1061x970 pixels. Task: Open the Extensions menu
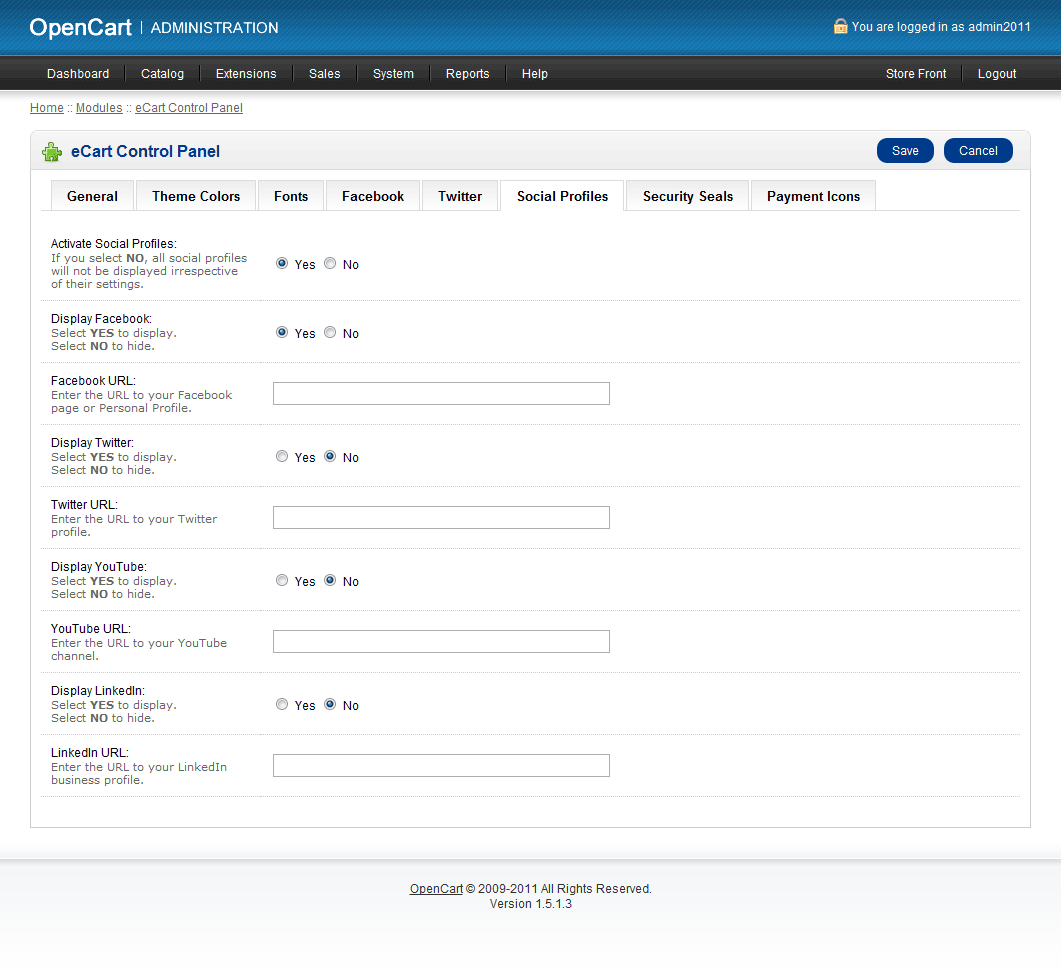[246, 74]
